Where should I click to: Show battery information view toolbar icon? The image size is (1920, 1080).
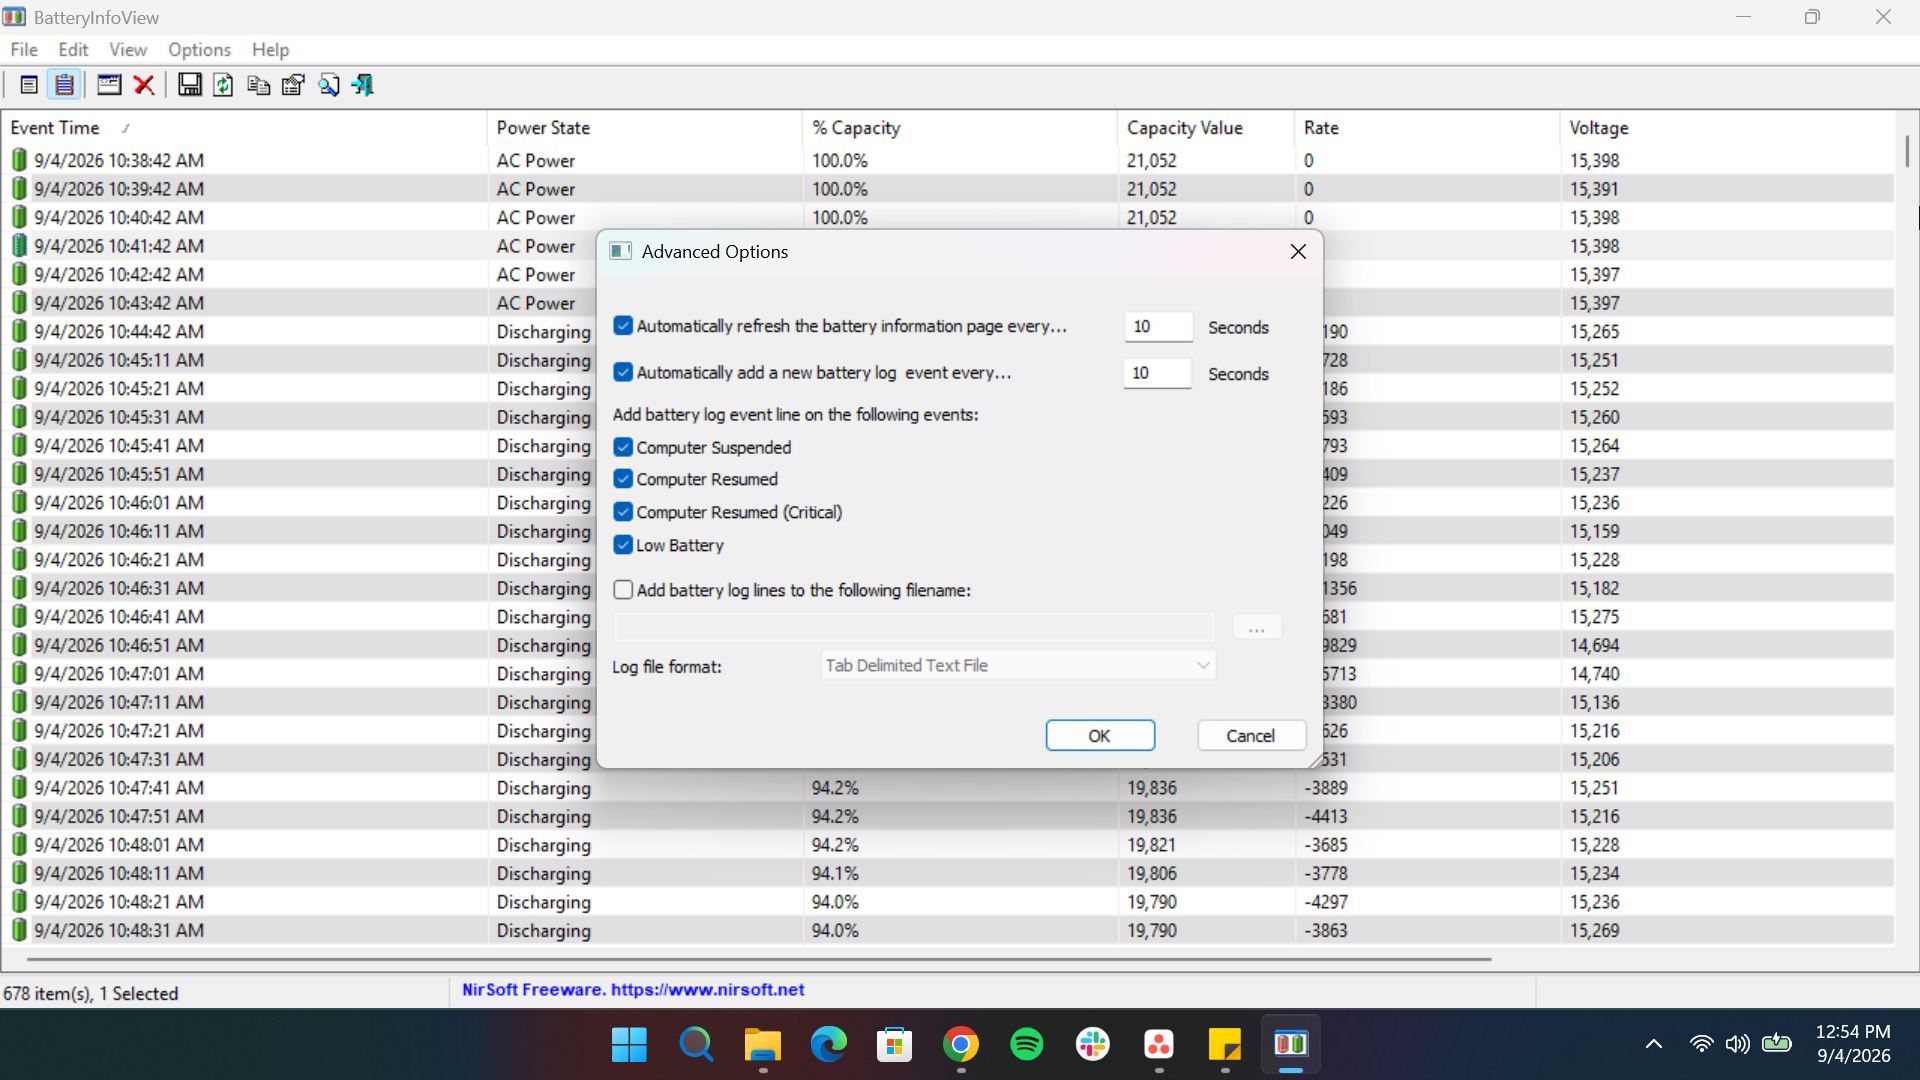coord(29,85)
